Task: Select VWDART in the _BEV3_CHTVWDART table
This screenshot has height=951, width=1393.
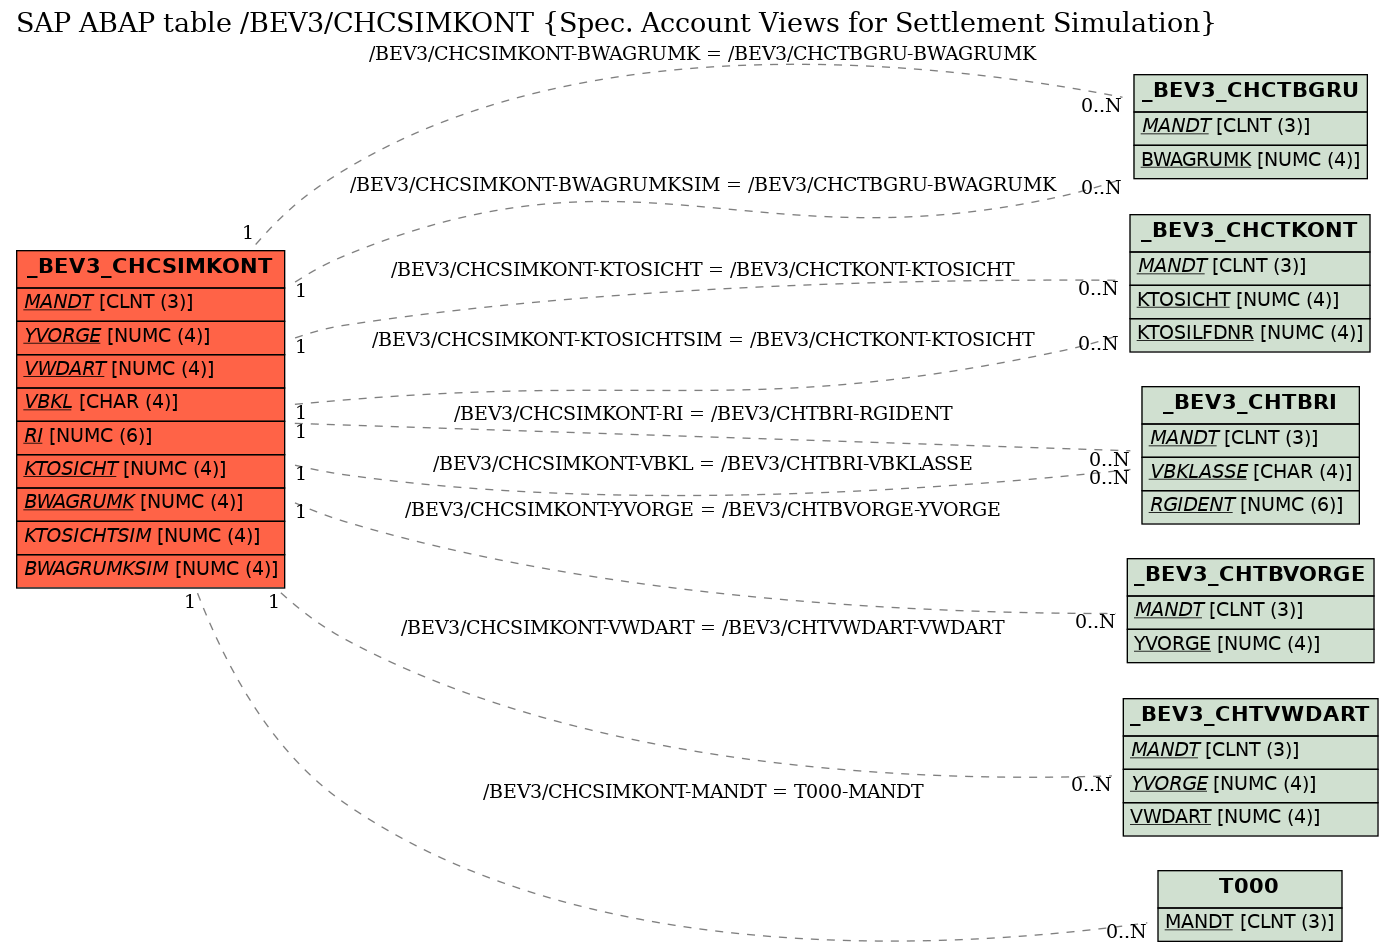Action: tap(1250, 817)
